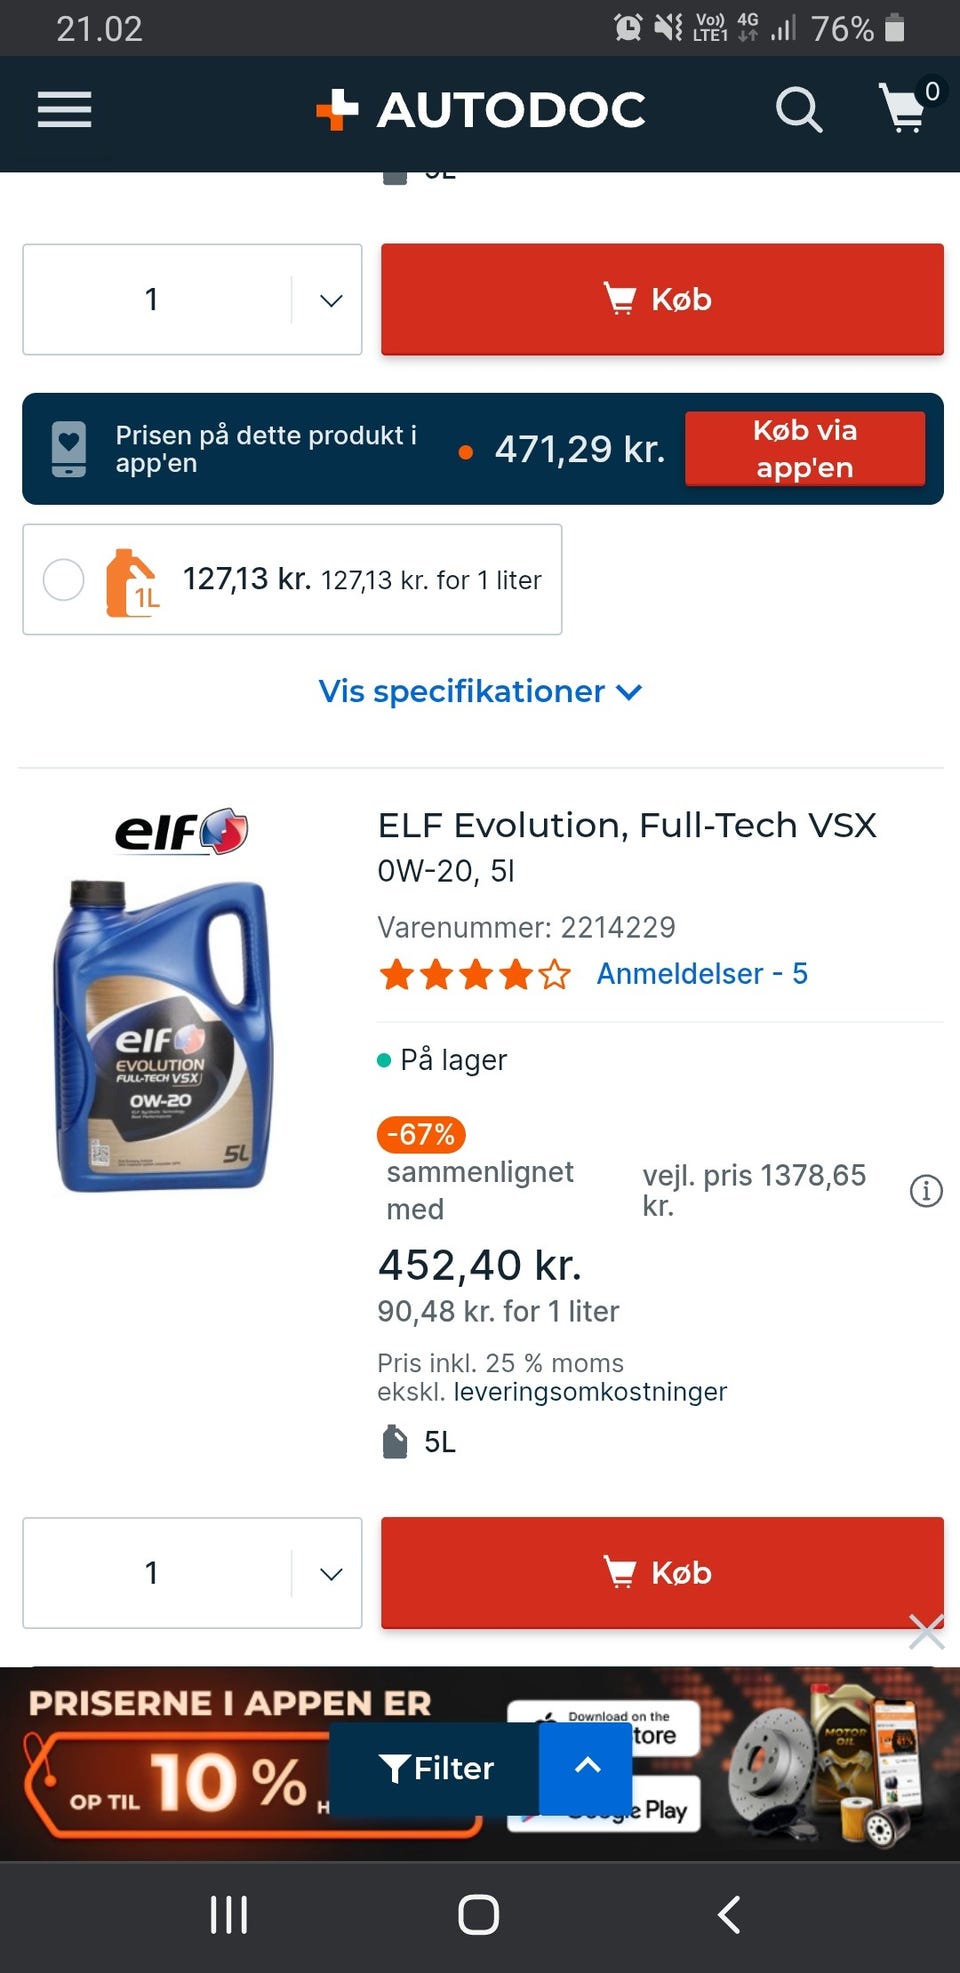The image size is (960, 1973).
Task: Open quantity dropdown for first product
Action: 192,299
